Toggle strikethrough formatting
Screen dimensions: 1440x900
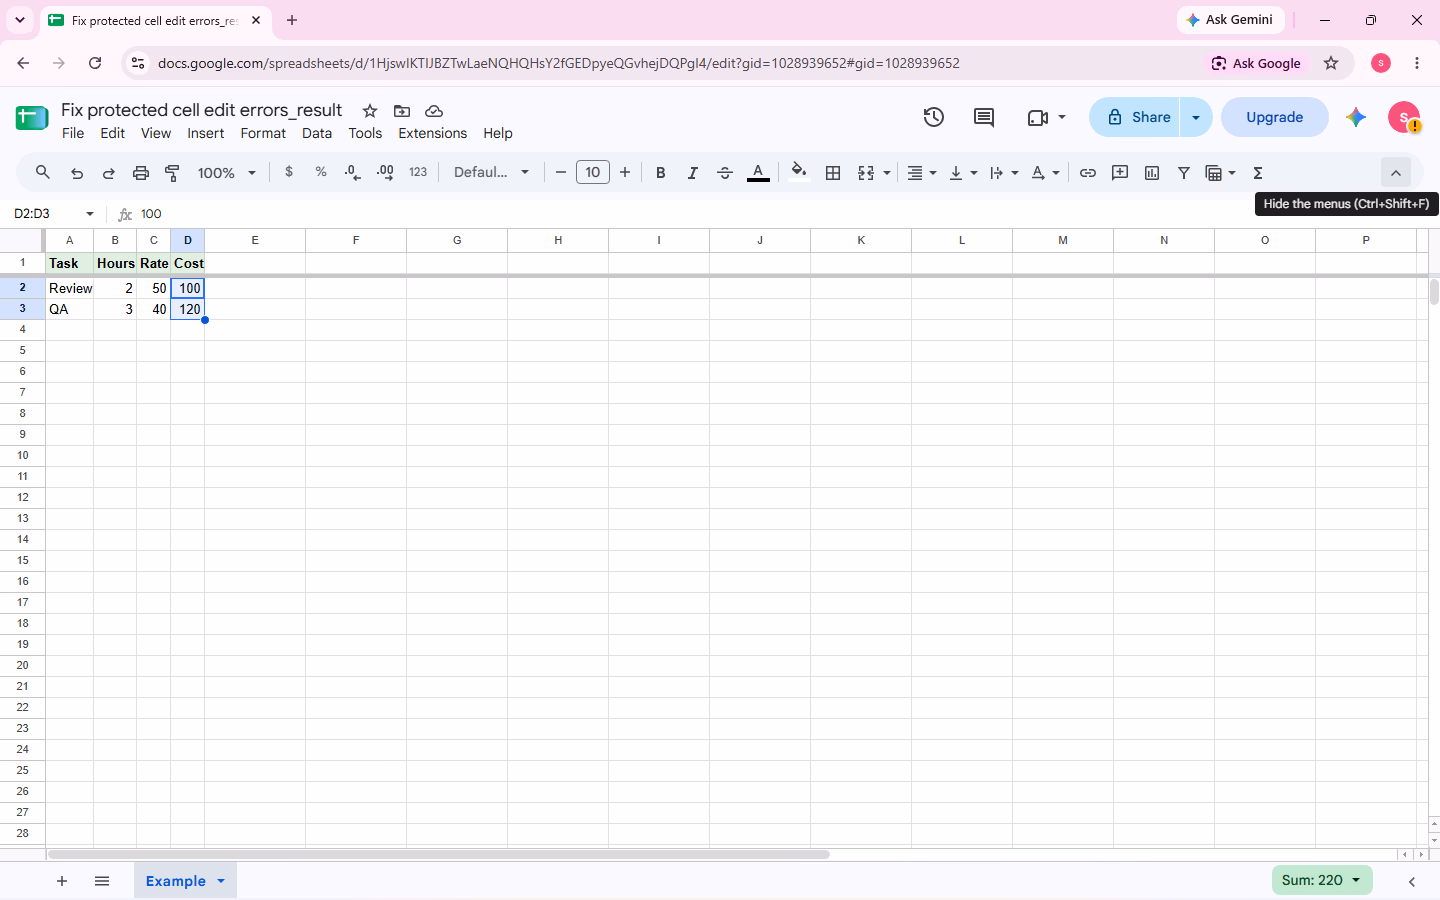tap(725, 173)
